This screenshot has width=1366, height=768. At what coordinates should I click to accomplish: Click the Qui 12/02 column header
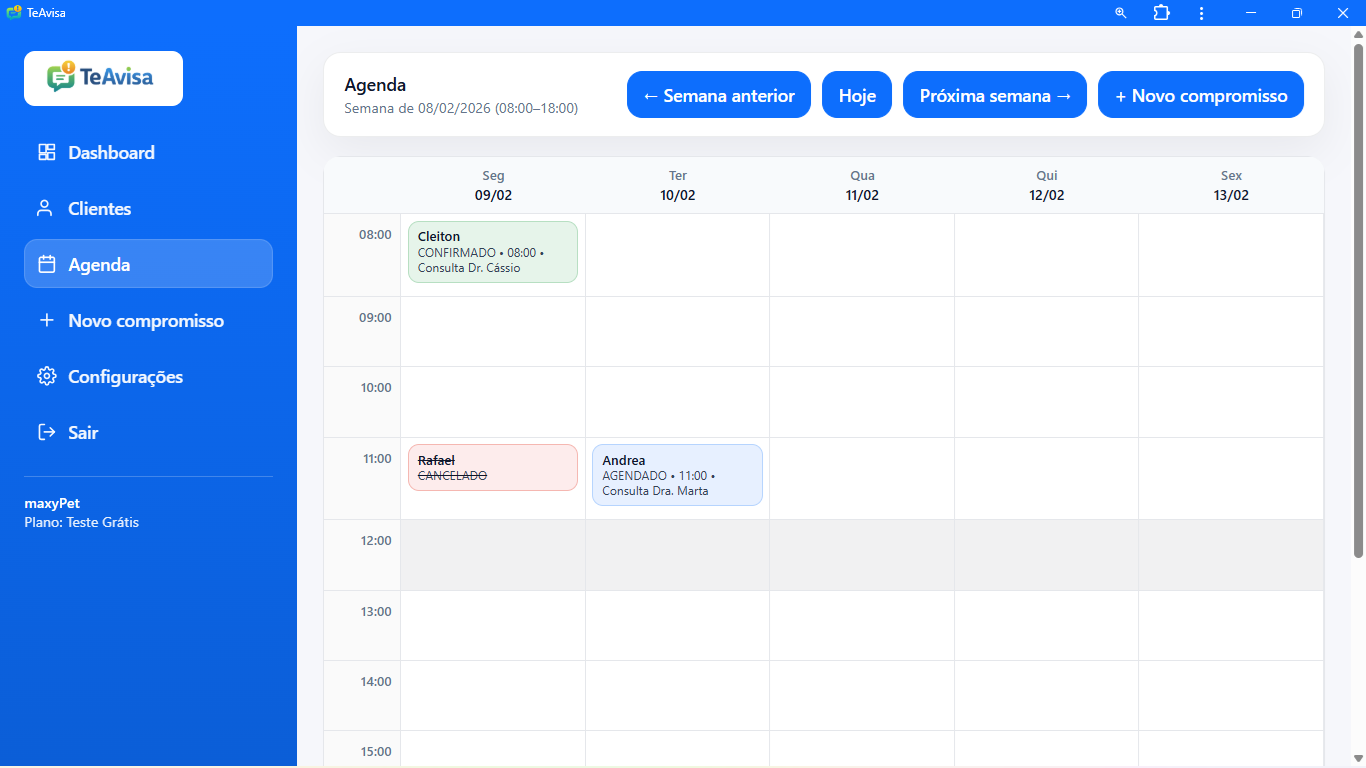[1047, 186]
